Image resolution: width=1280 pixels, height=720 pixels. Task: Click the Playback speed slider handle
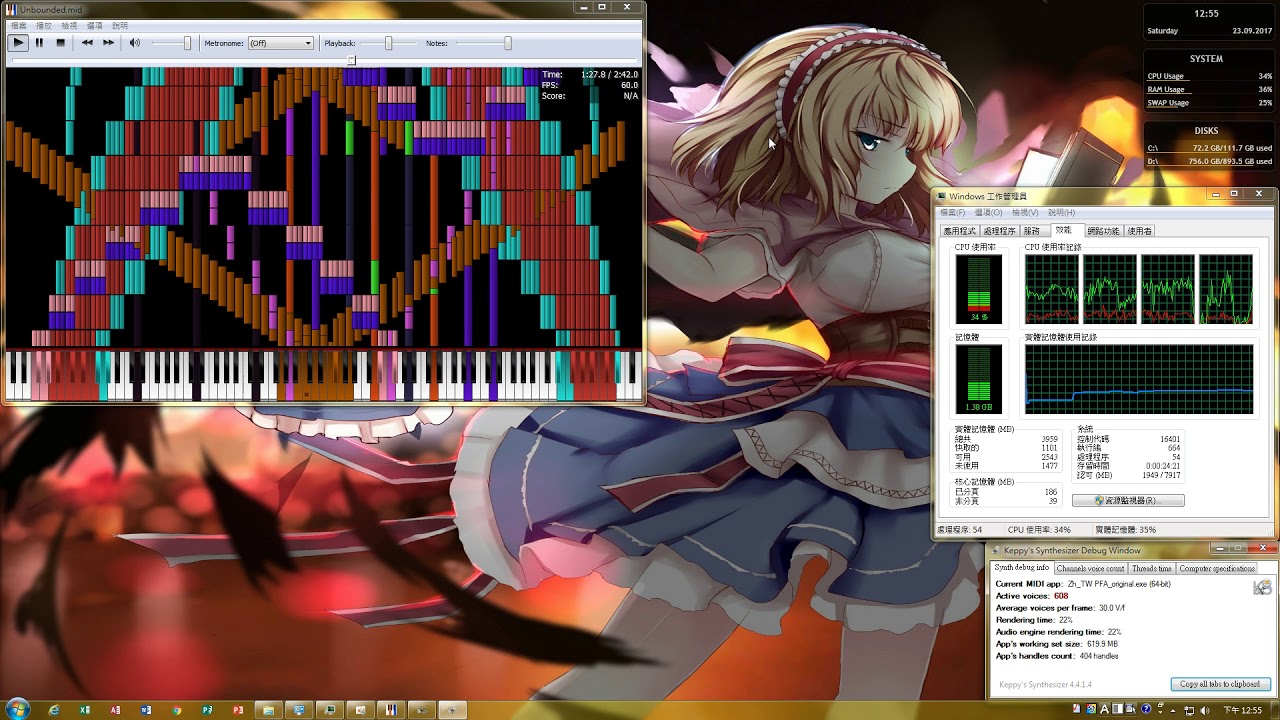tap(388, 43)
